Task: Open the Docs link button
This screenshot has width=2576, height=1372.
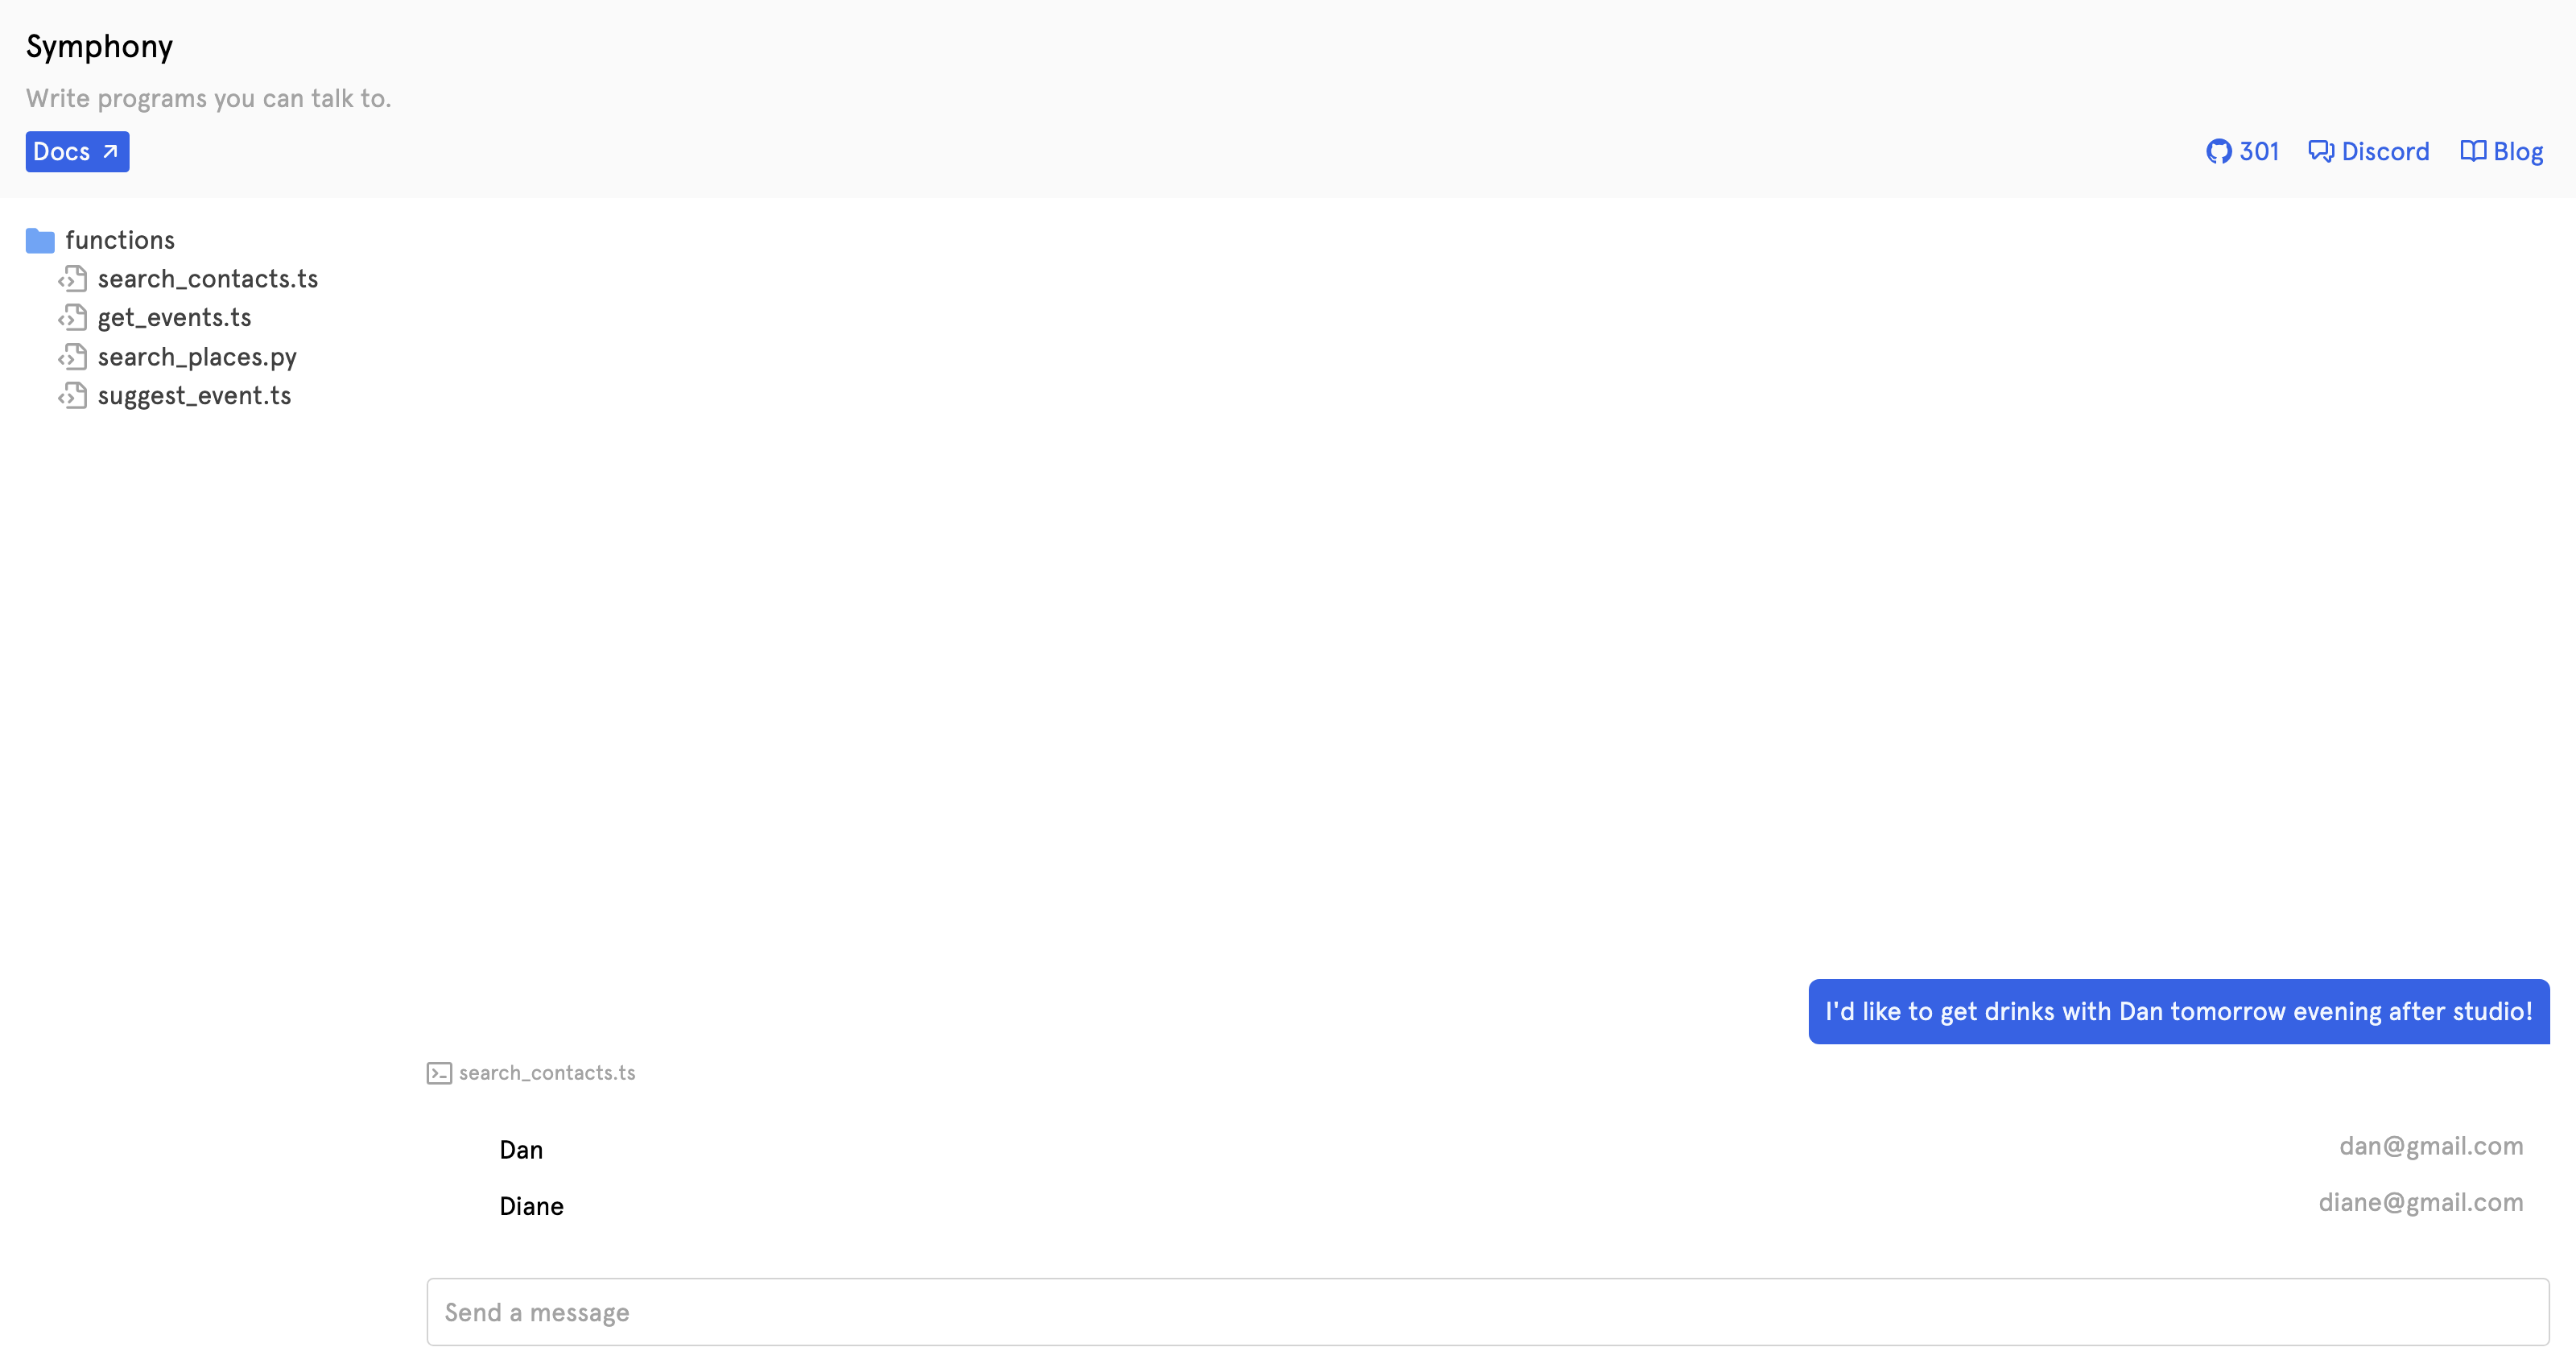Action: (x=77, y=151)
